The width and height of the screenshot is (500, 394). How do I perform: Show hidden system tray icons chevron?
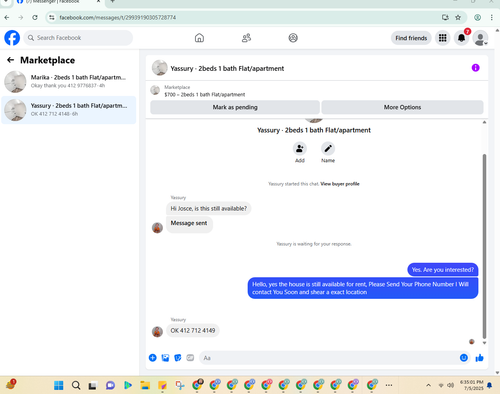click(x=428, y=385)
